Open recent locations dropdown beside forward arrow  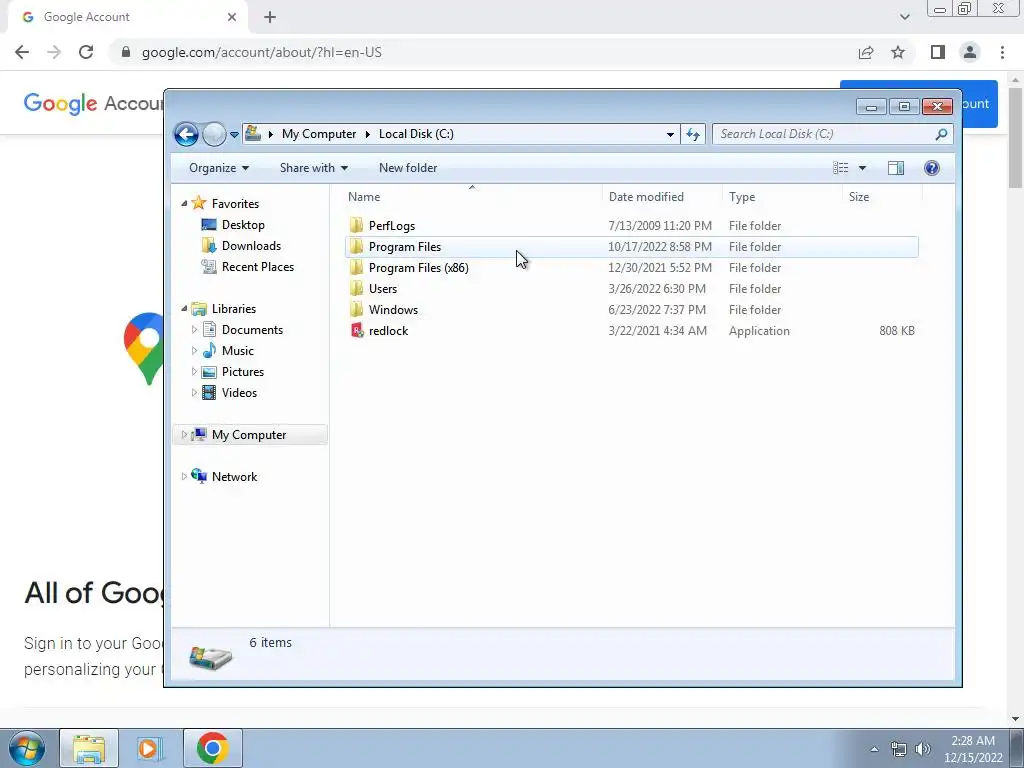234,135
